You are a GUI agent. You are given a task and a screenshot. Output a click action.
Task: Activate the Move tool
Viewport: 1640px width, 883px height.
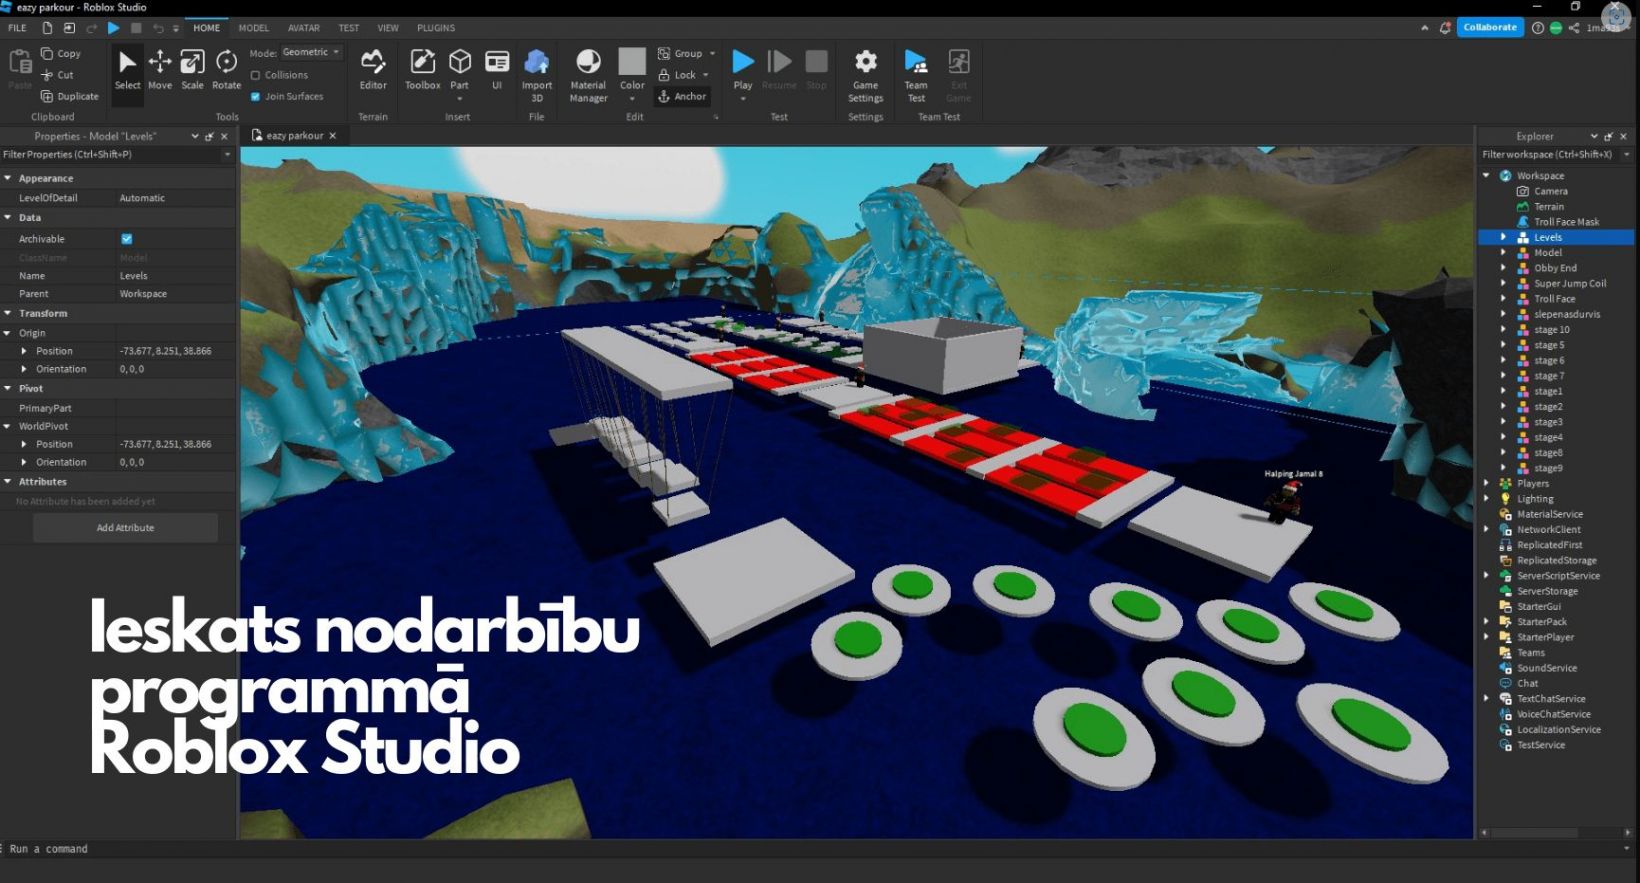click(160, 70)
